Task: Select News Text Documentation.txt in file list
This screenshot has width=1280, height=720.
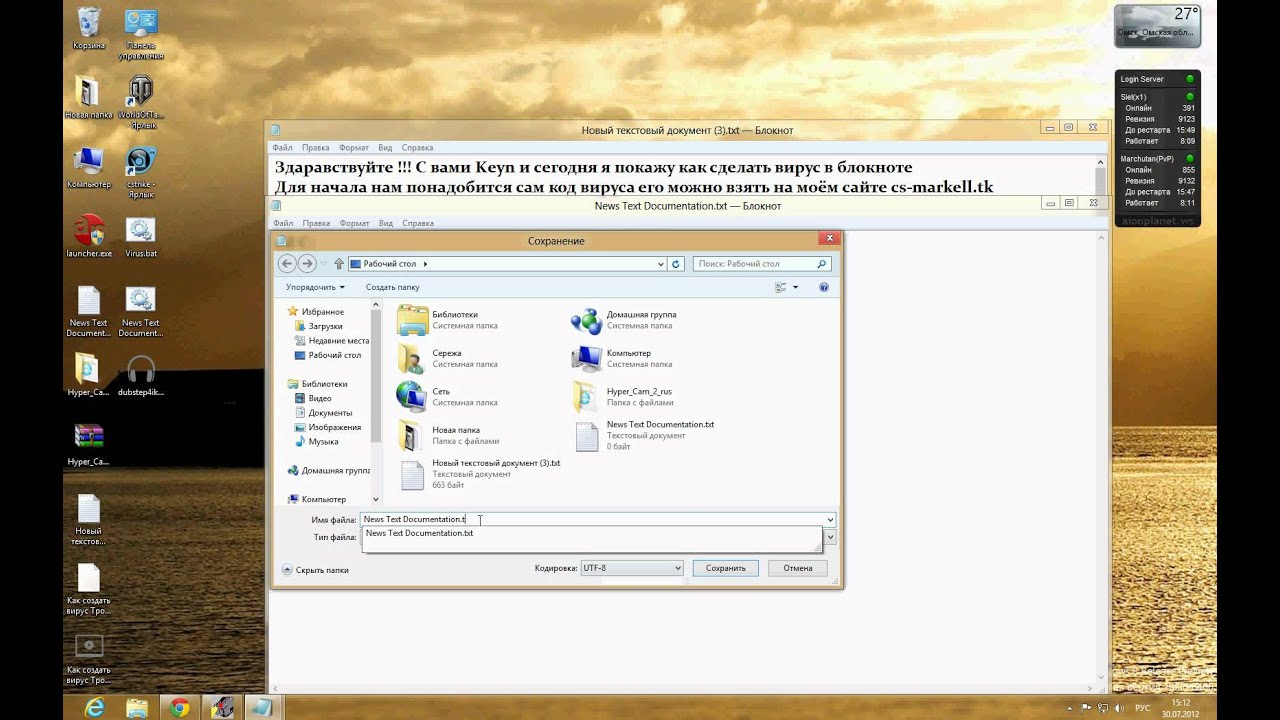Action: (x=642, y=435)
